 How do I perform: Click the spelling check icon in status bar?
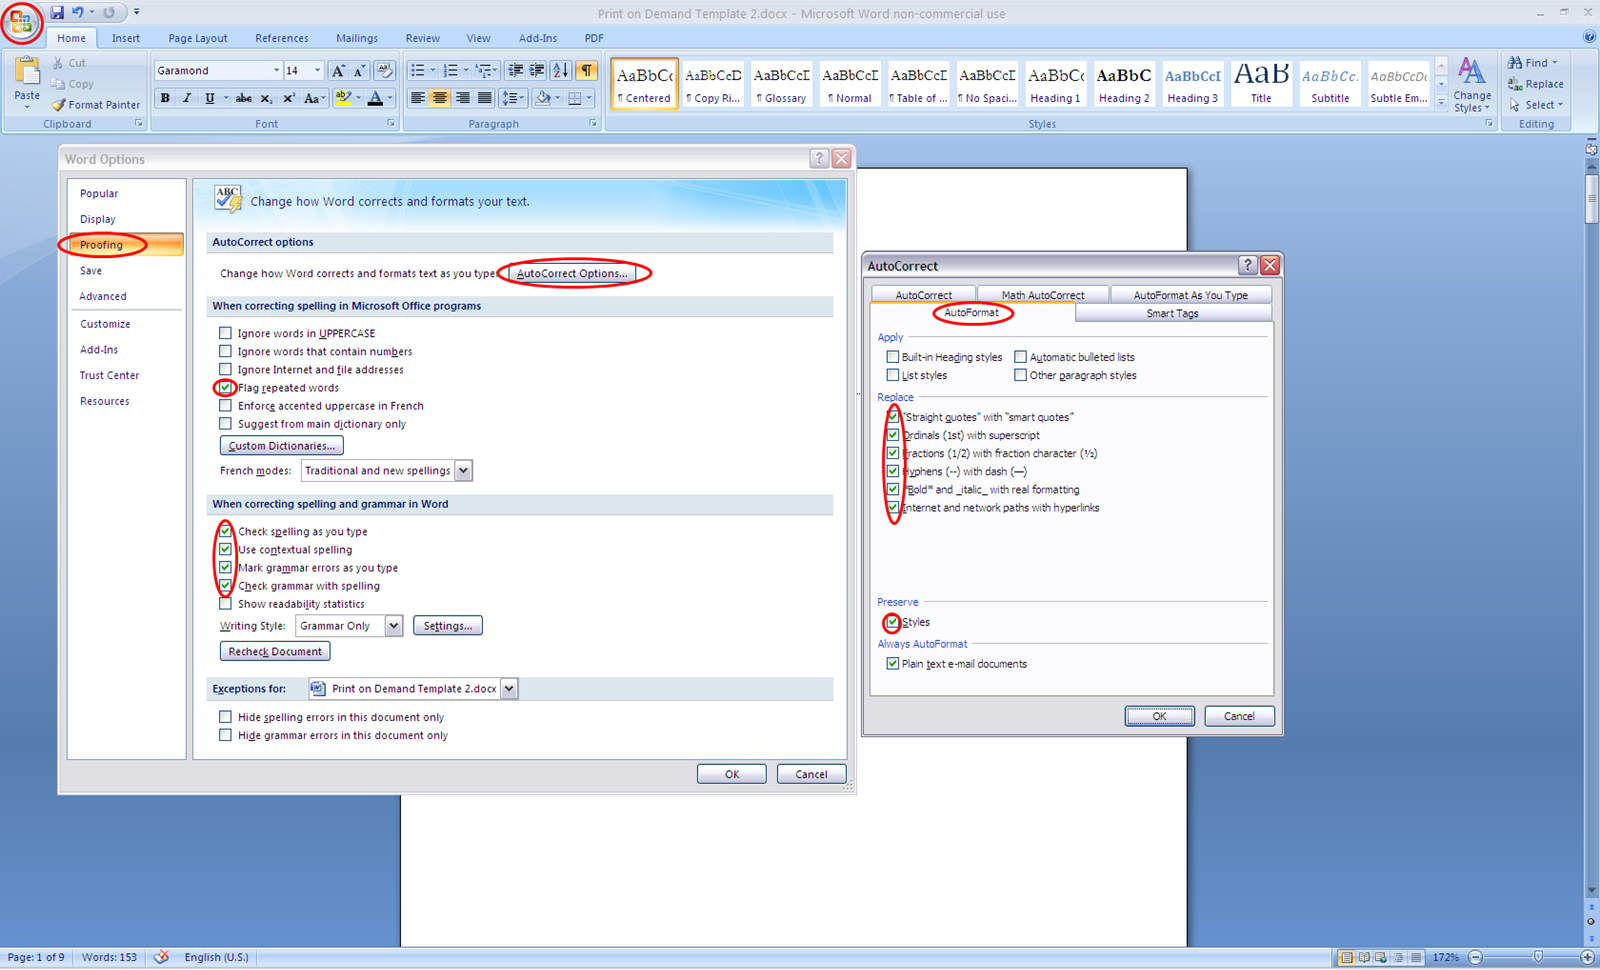point(161,957)
